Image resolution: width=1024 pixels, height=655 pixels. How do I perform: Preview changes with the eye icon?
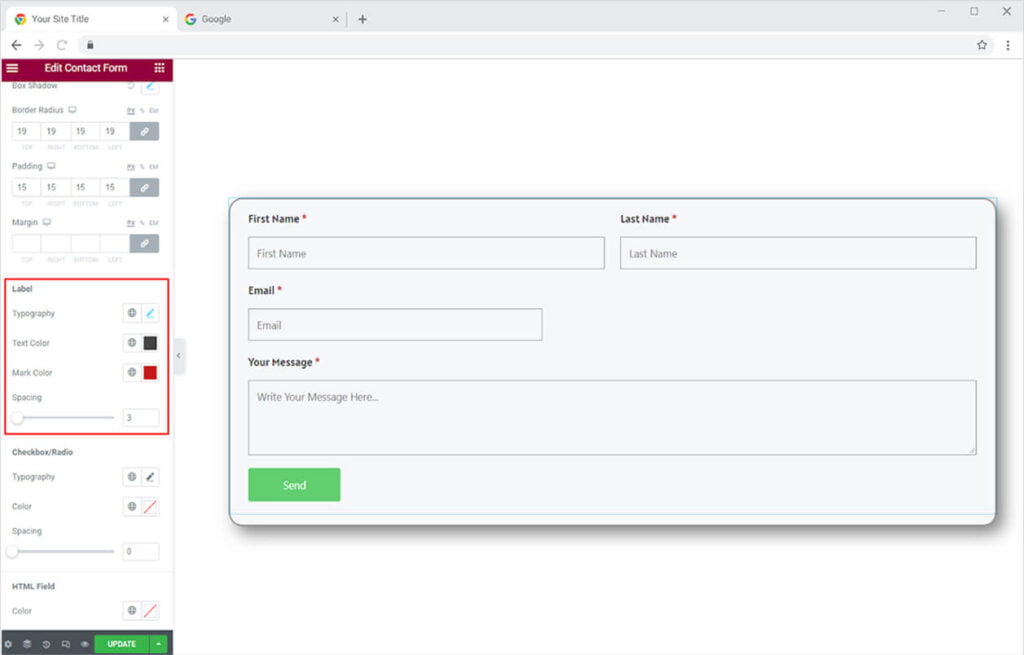(x=84, y=644)
